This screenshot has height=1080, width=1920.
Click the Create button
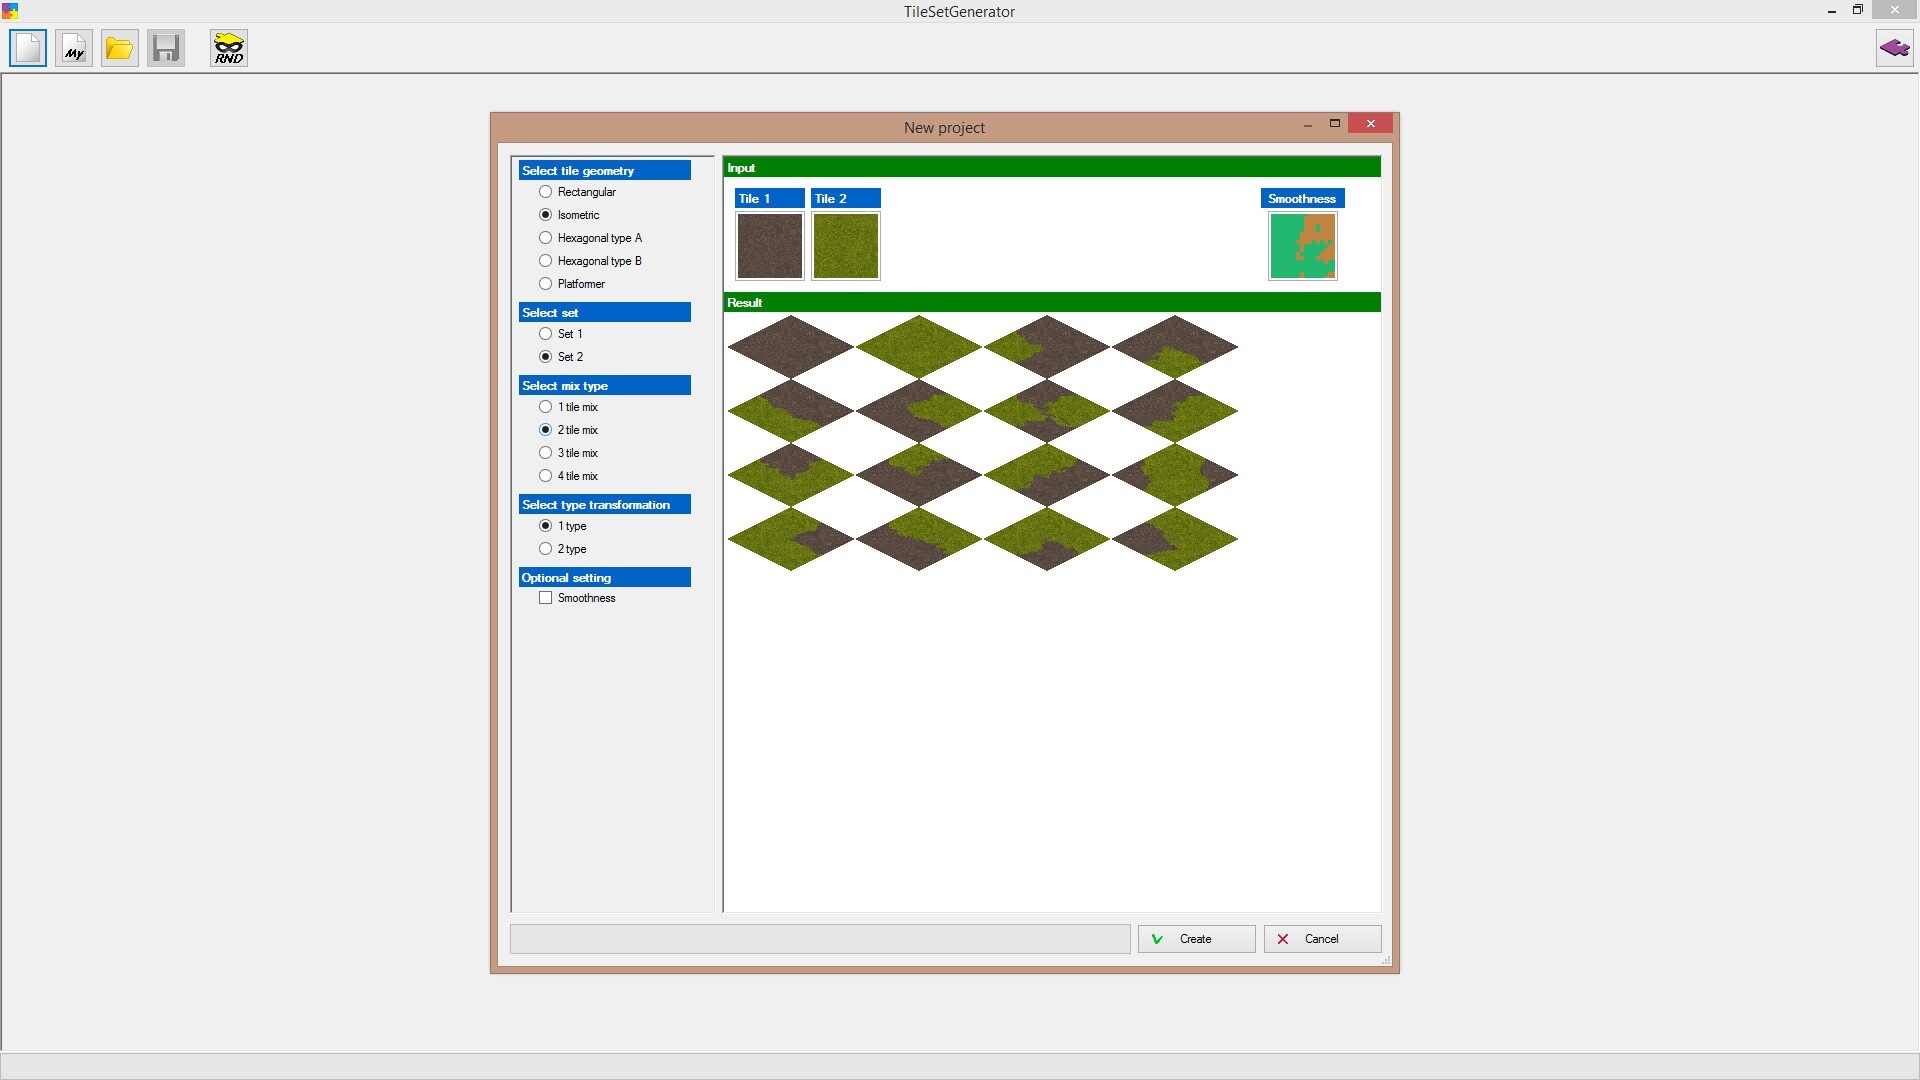click(1196, 939)
